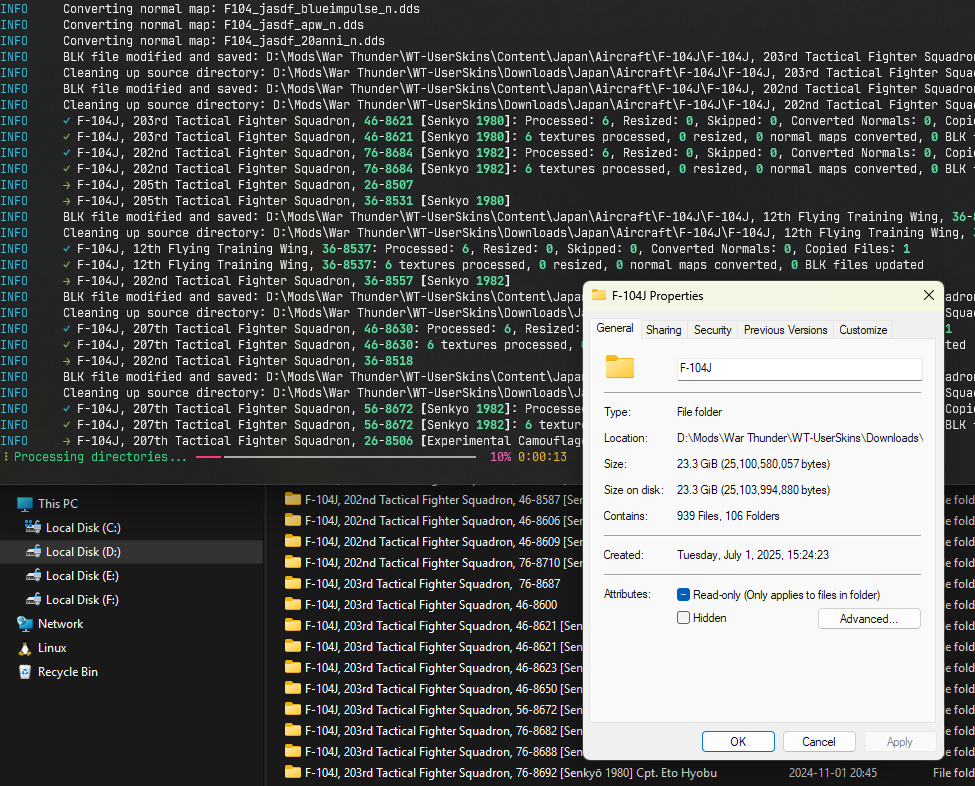The width and height of the screenshot is (975, 786).
Task: Select folder '202nd Tactical Fighter Squadron, 46-8609'
Action: click(444, 542)
